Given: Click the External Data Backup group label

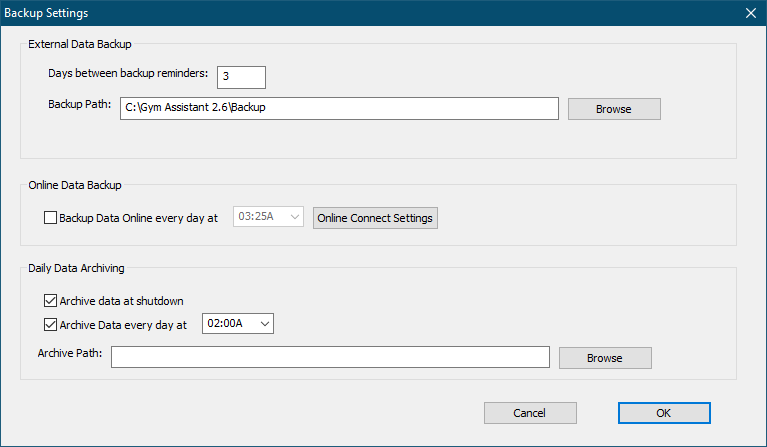Looking at the screenshot, I should (79, 44).
